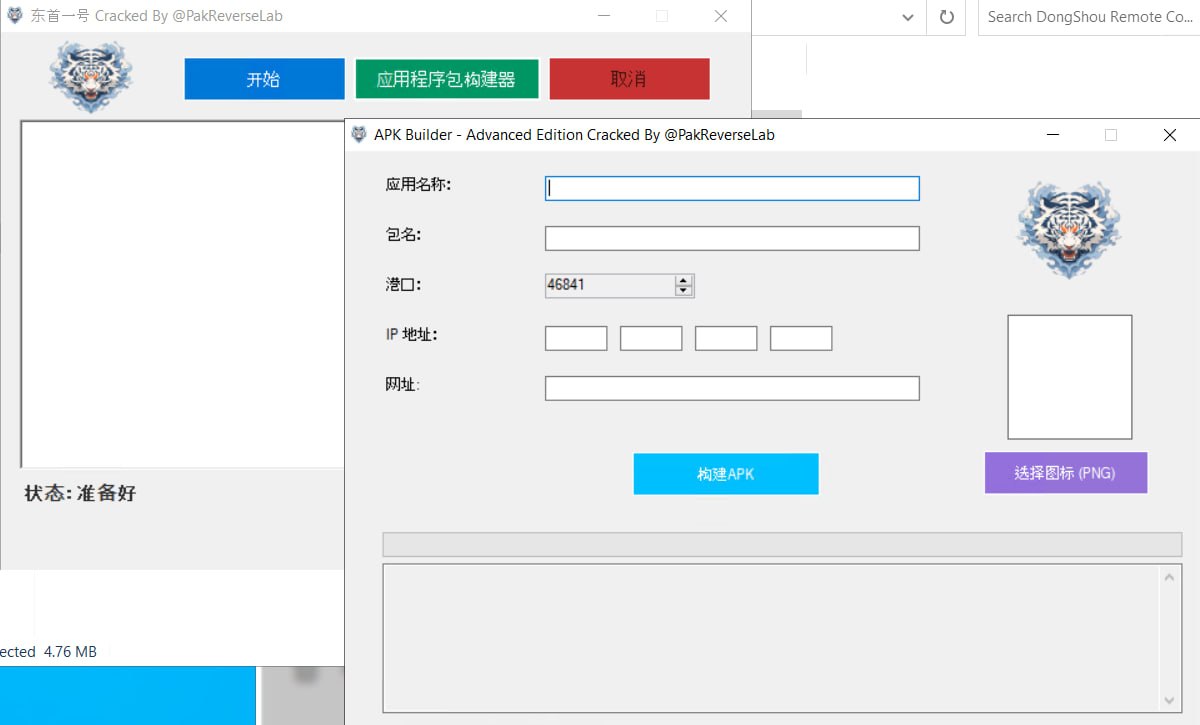Close the APK Builder window

(1170, 135)
